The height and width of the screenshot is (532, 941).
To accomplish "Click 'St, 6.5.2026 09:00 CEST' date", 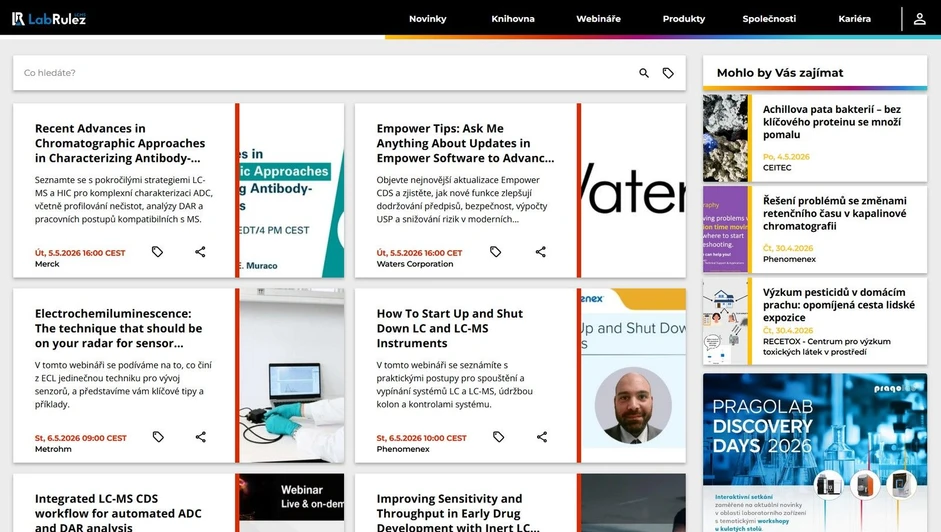I will pos(80,438).
